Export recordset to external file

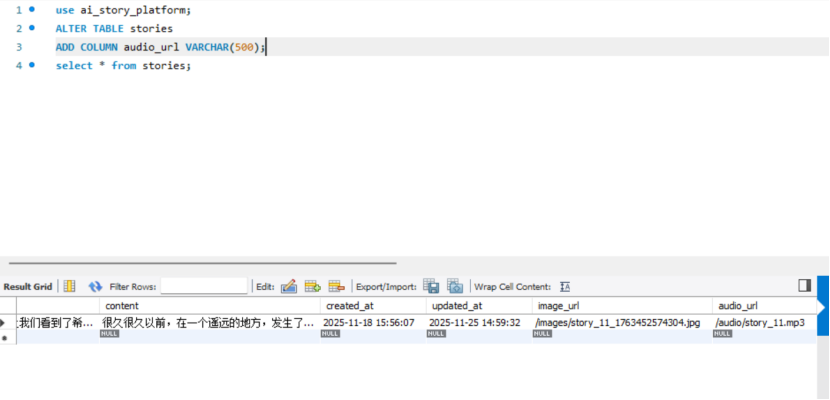click(431, 286)
